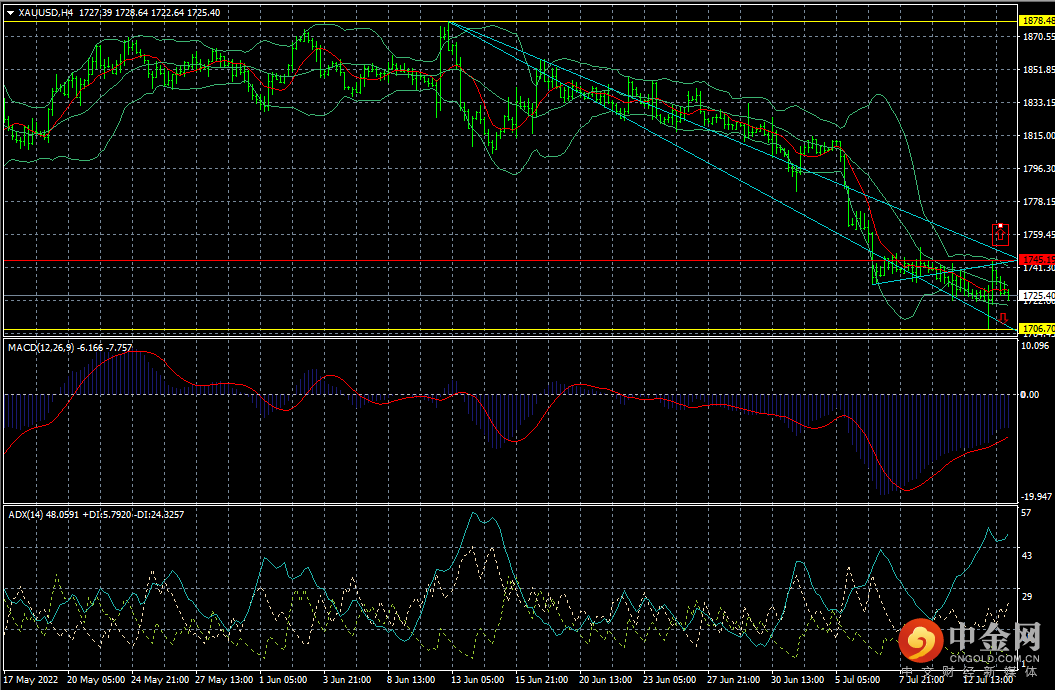Image resolution: width=1055 pixels, height=690 pixels.
Task: Click the 17 May 2022 date label
Action: pos(32,680)
